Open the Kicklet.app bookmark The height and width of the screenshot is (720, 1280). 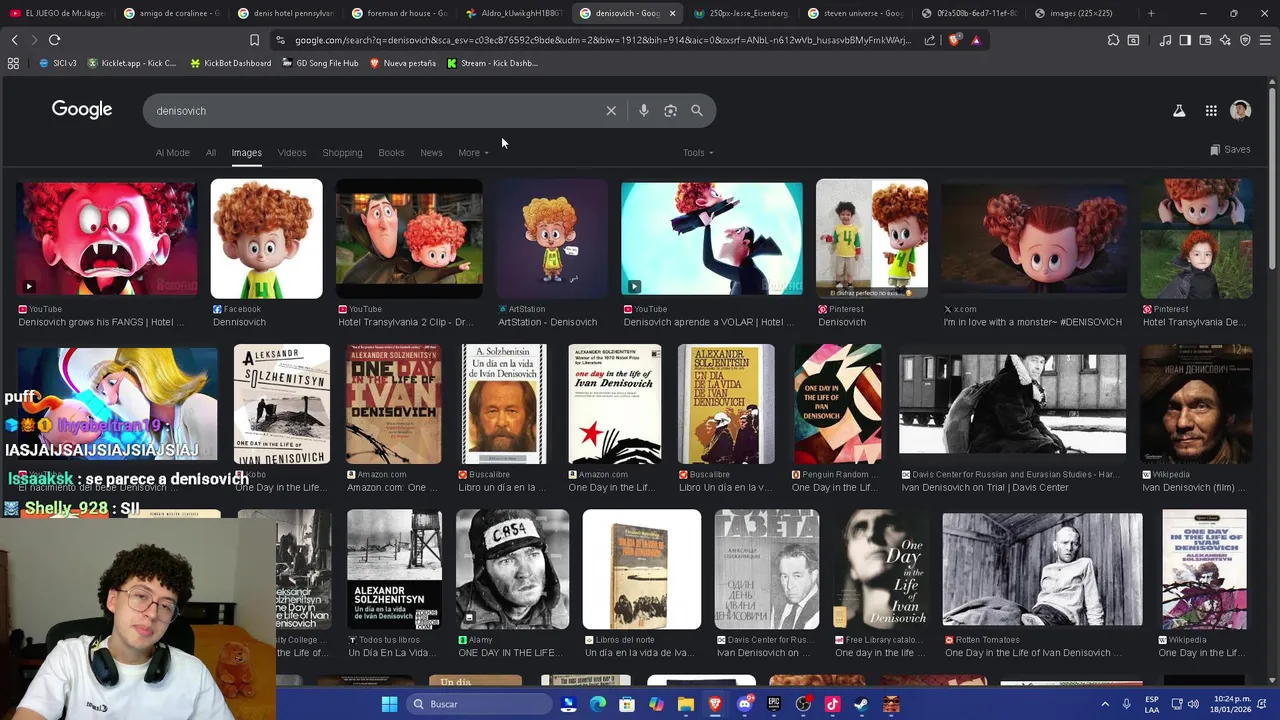click(x=132, y=63)
